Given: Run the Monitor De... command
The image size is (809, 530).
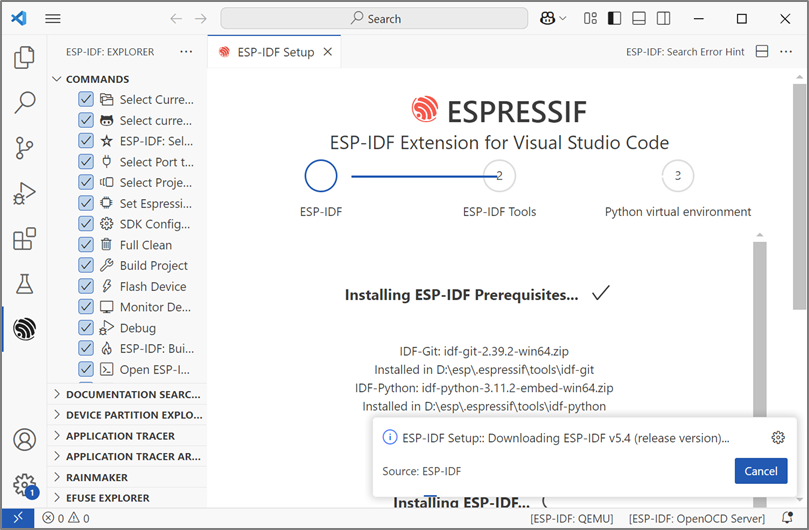Looking at the screenshot, I should tap(155, 307).
